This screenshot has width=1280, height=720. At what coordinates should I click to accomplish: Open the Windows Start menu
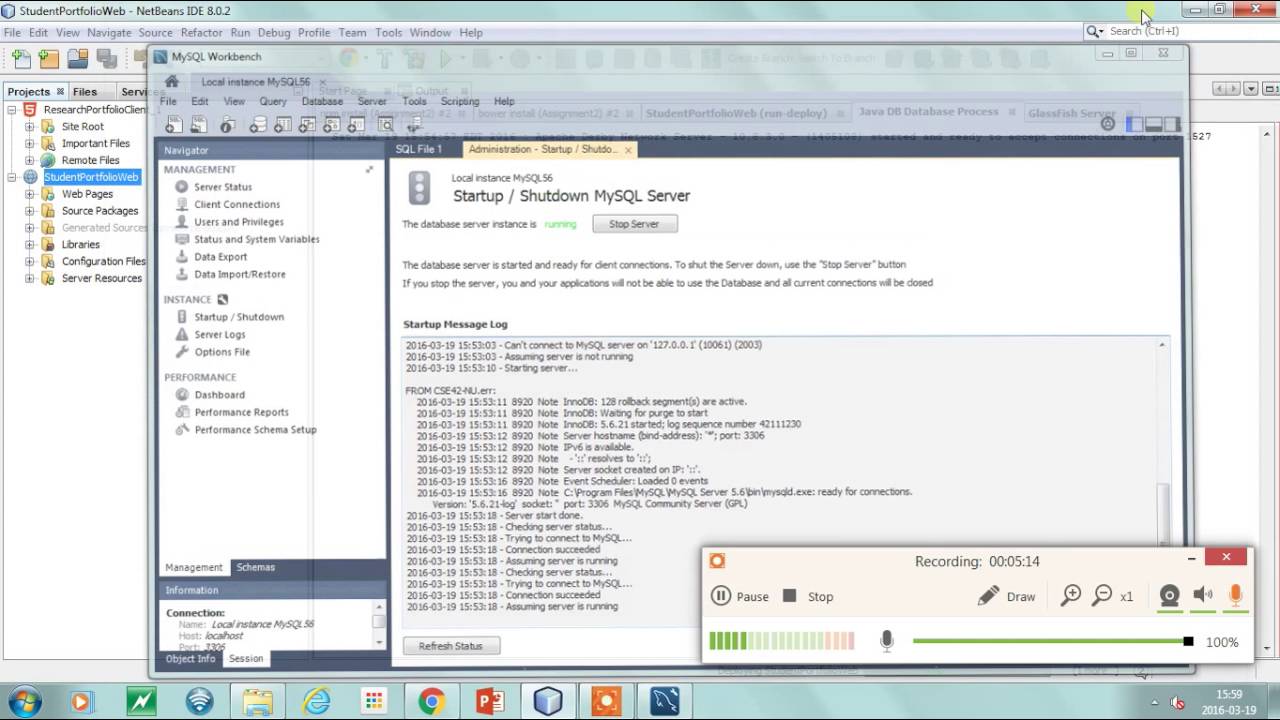[x=23, y=701]
